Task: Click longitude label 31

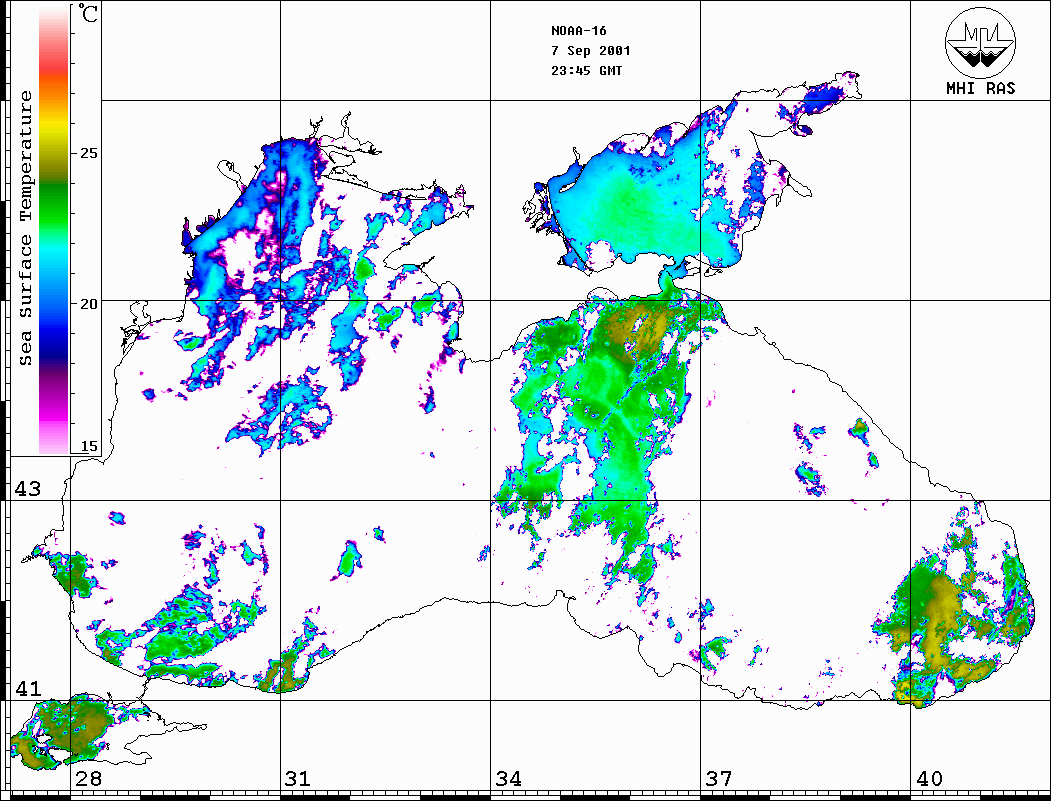Action: pos(298,779)
